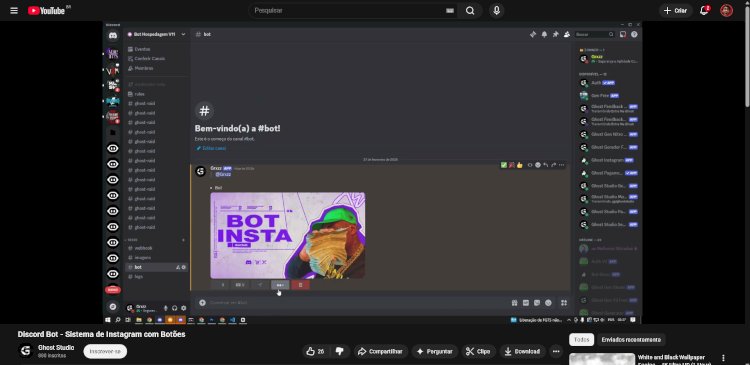Open Discord threads icon in channel header

point(533,34)
